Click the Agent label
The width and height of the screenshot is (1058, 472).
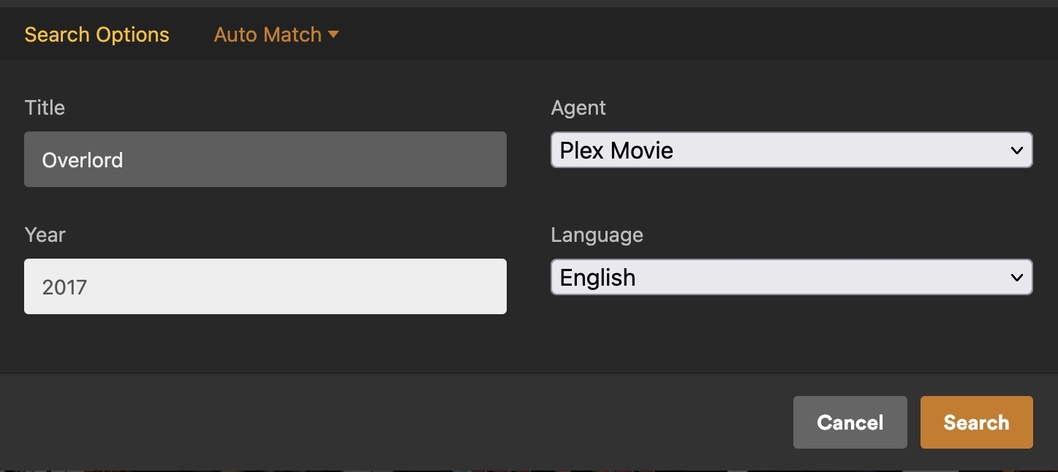click(x=578, y=108)
